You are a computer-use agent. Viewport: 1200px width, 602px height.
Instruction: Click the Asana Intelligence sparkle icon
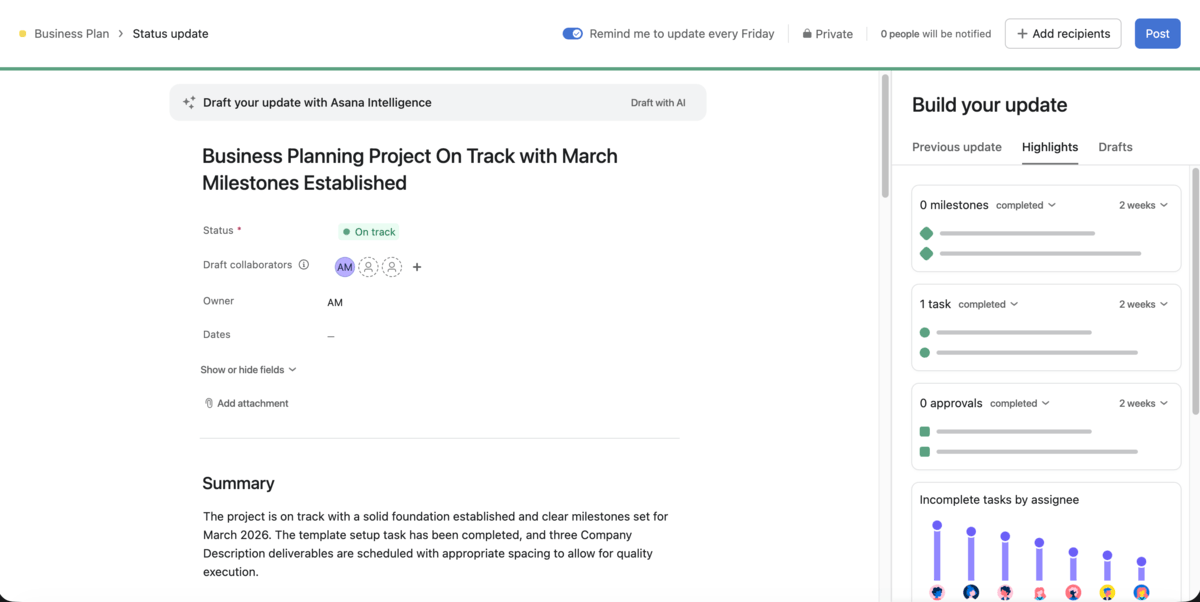pyautogui.click(x=188, y=102)
